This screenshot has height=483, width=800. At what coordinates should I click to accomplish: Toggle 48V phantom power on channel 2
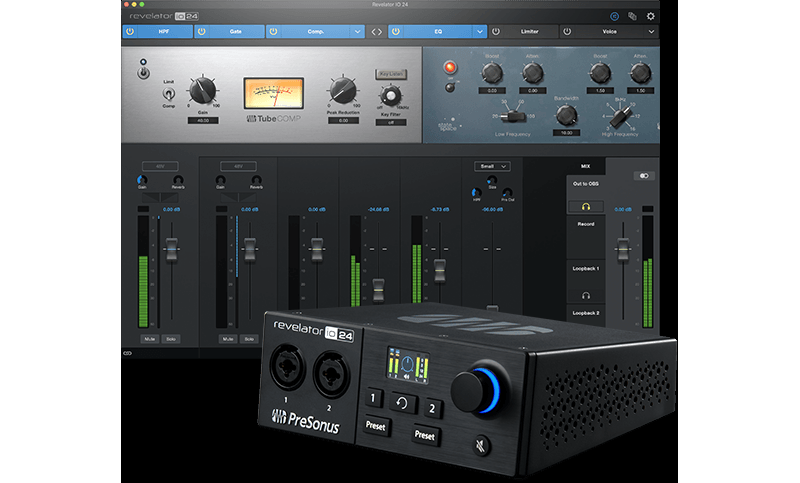pyautogui.click(x=238, y=166)
